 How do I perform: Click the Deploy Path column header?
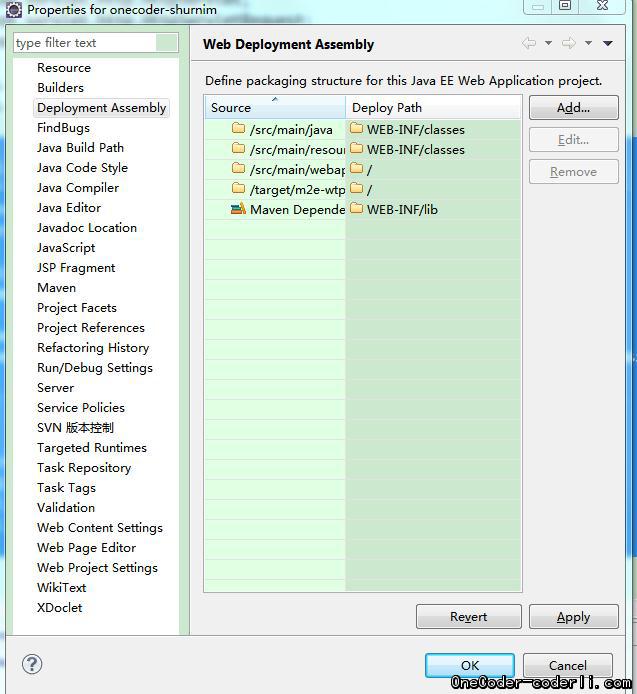[x=432, y=108]
